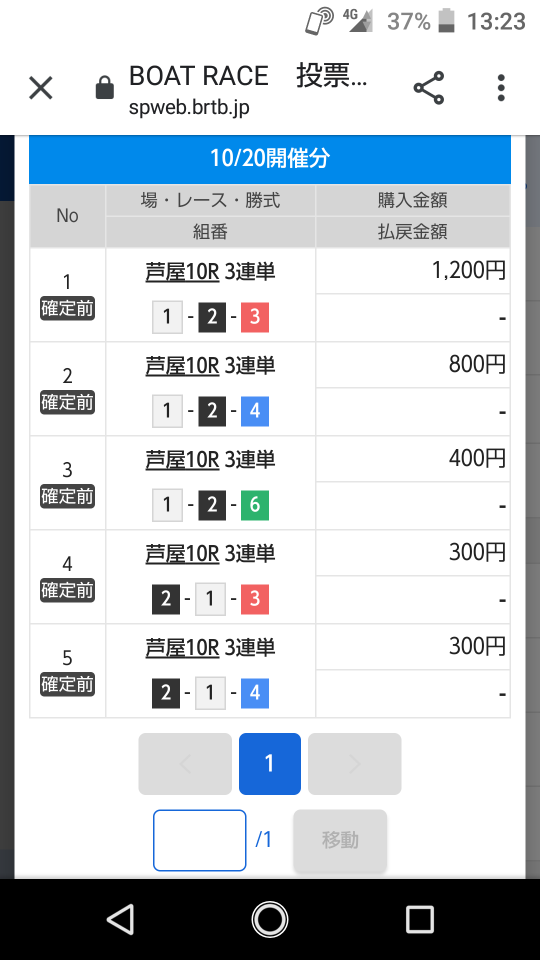Tap Android home circle button
The width and height of the screenshot is (540, 960).
(269, 920)
